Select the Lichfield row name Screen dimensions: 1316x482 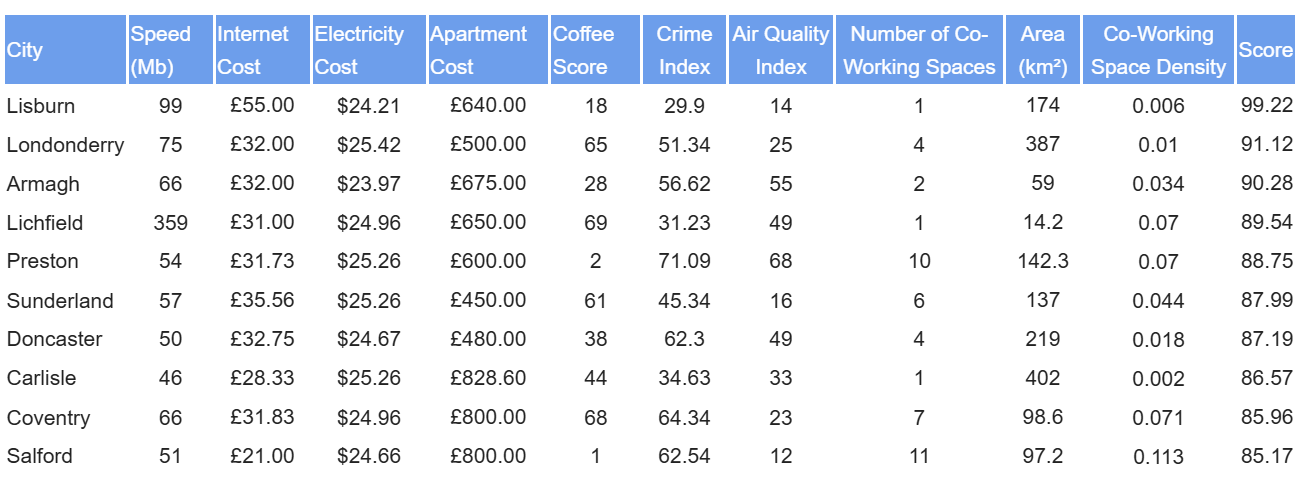[x=45, y=222]
